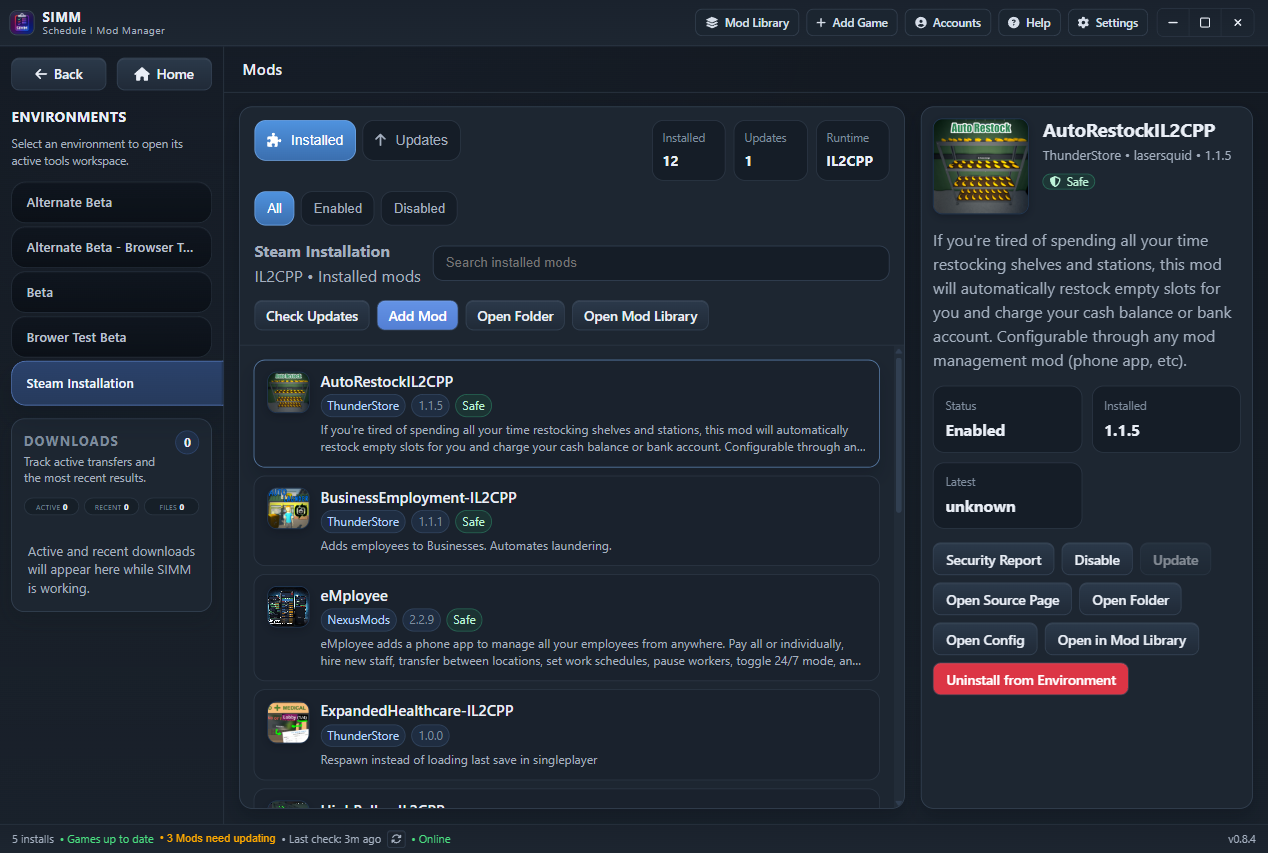This screenshot has height=853, width=1268.
Task: Open the Mod Library from top bar
Action: pyautogui.click(x=747, y=23)
